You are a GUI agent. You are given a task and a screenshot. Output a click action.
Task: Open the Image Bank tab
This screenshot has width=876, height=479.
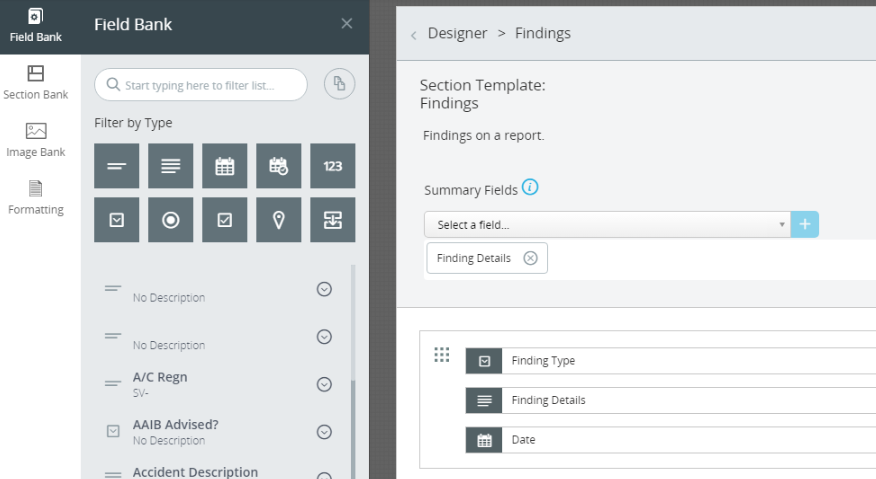coord(36,140)
